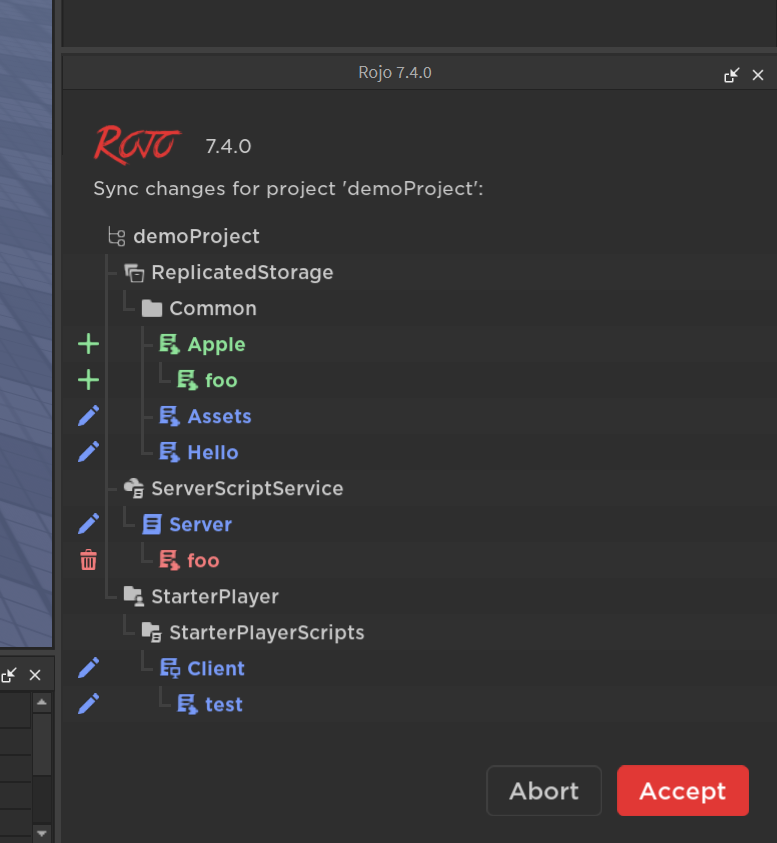Click the green foo module script icon
The width and height of the screenshot is (777, 843).
pos(187,380)
